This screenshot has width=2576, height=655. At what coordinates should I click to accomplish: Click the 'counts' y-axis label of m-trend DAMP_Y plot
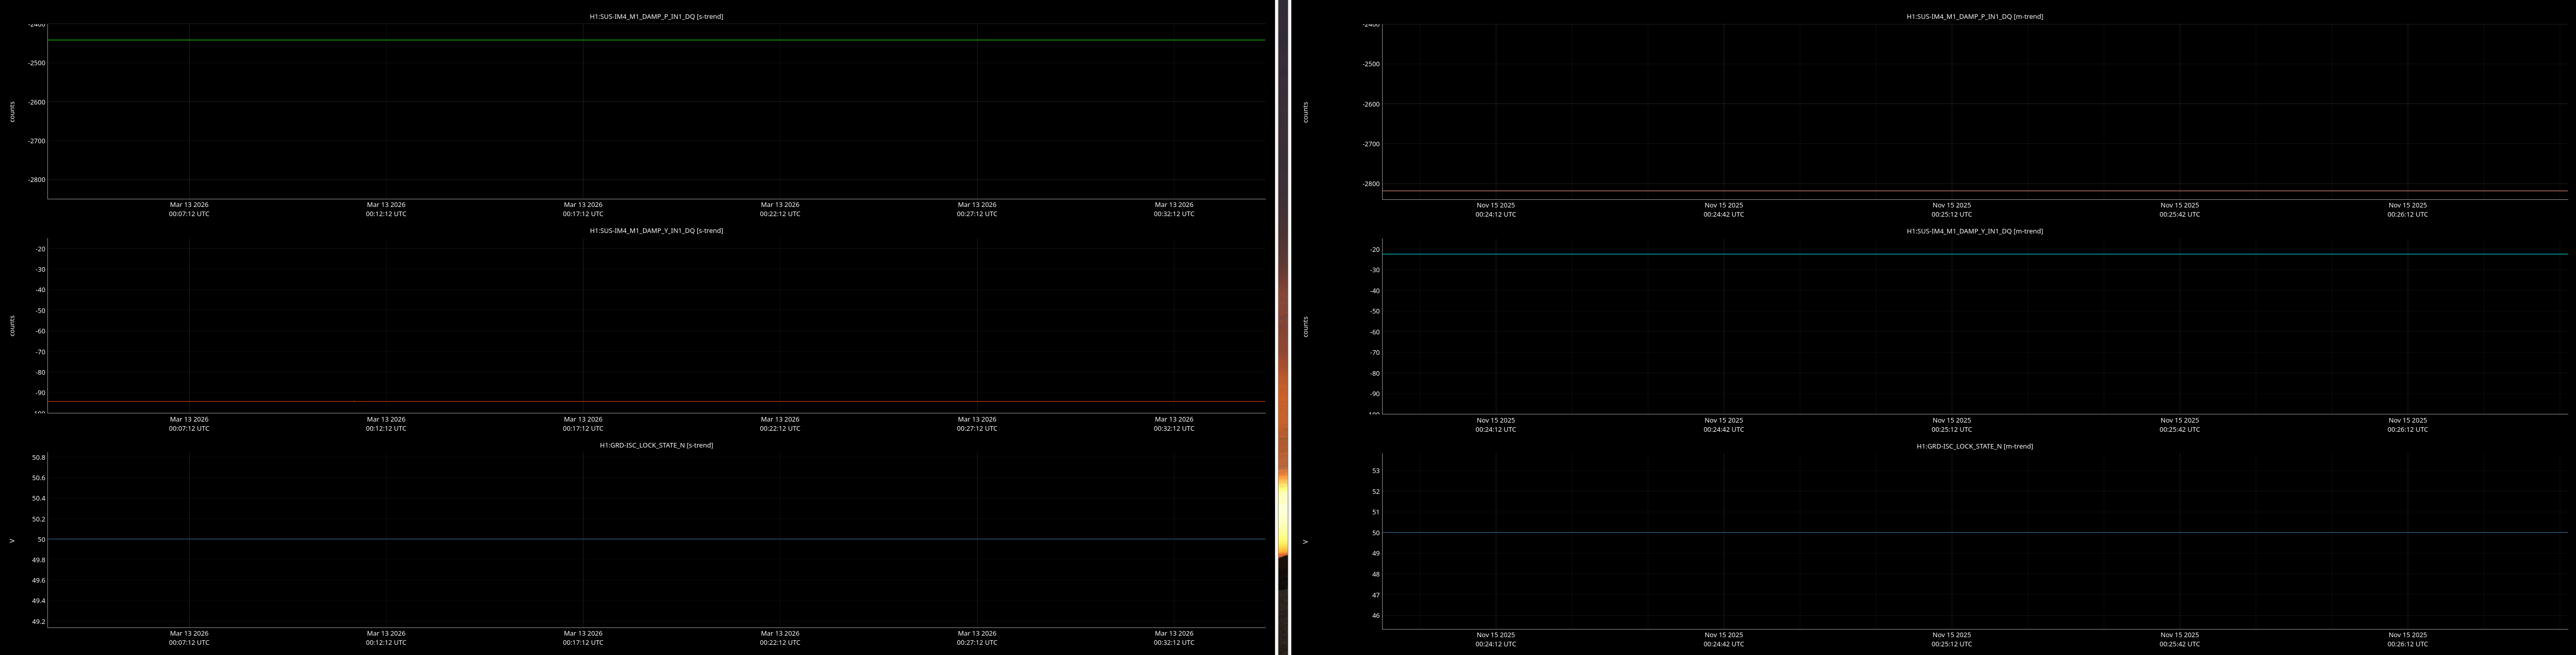pos(1305,326)
